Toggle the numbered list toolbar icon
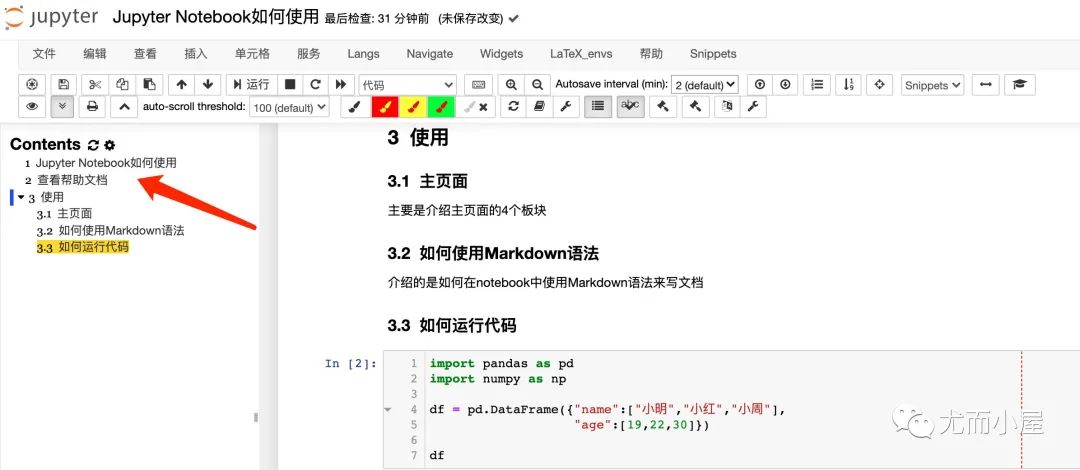 click(817, 84)
